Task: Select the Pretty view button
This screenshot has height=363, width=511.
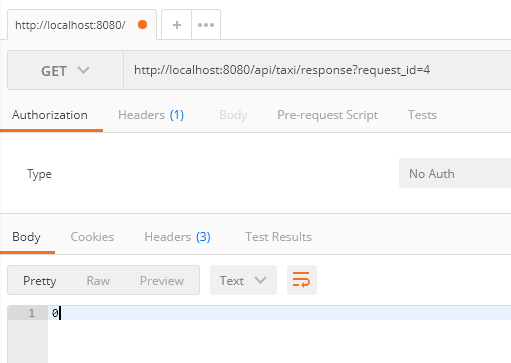Action: pos(39,280)
